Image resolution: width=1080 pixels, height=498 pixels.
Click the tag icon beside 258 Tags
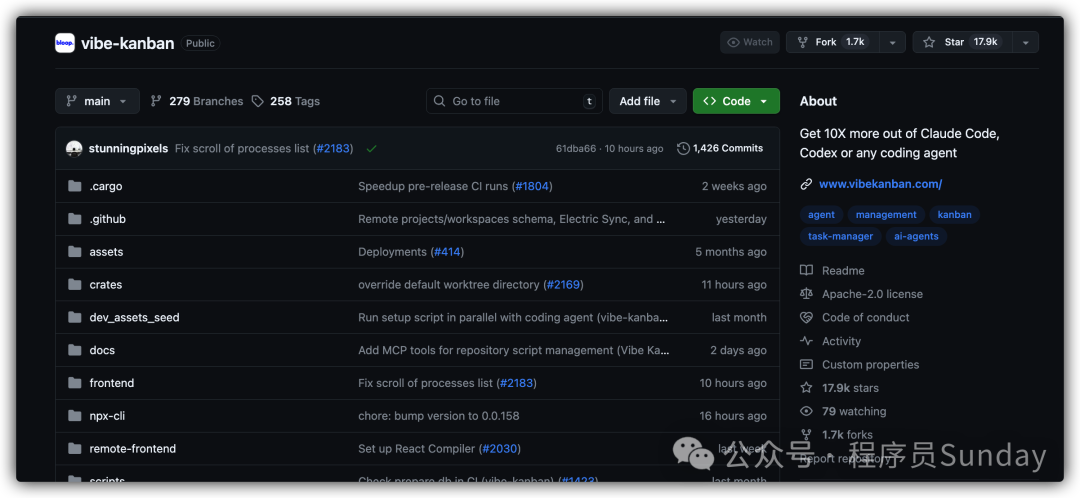(x=258, y=101)
